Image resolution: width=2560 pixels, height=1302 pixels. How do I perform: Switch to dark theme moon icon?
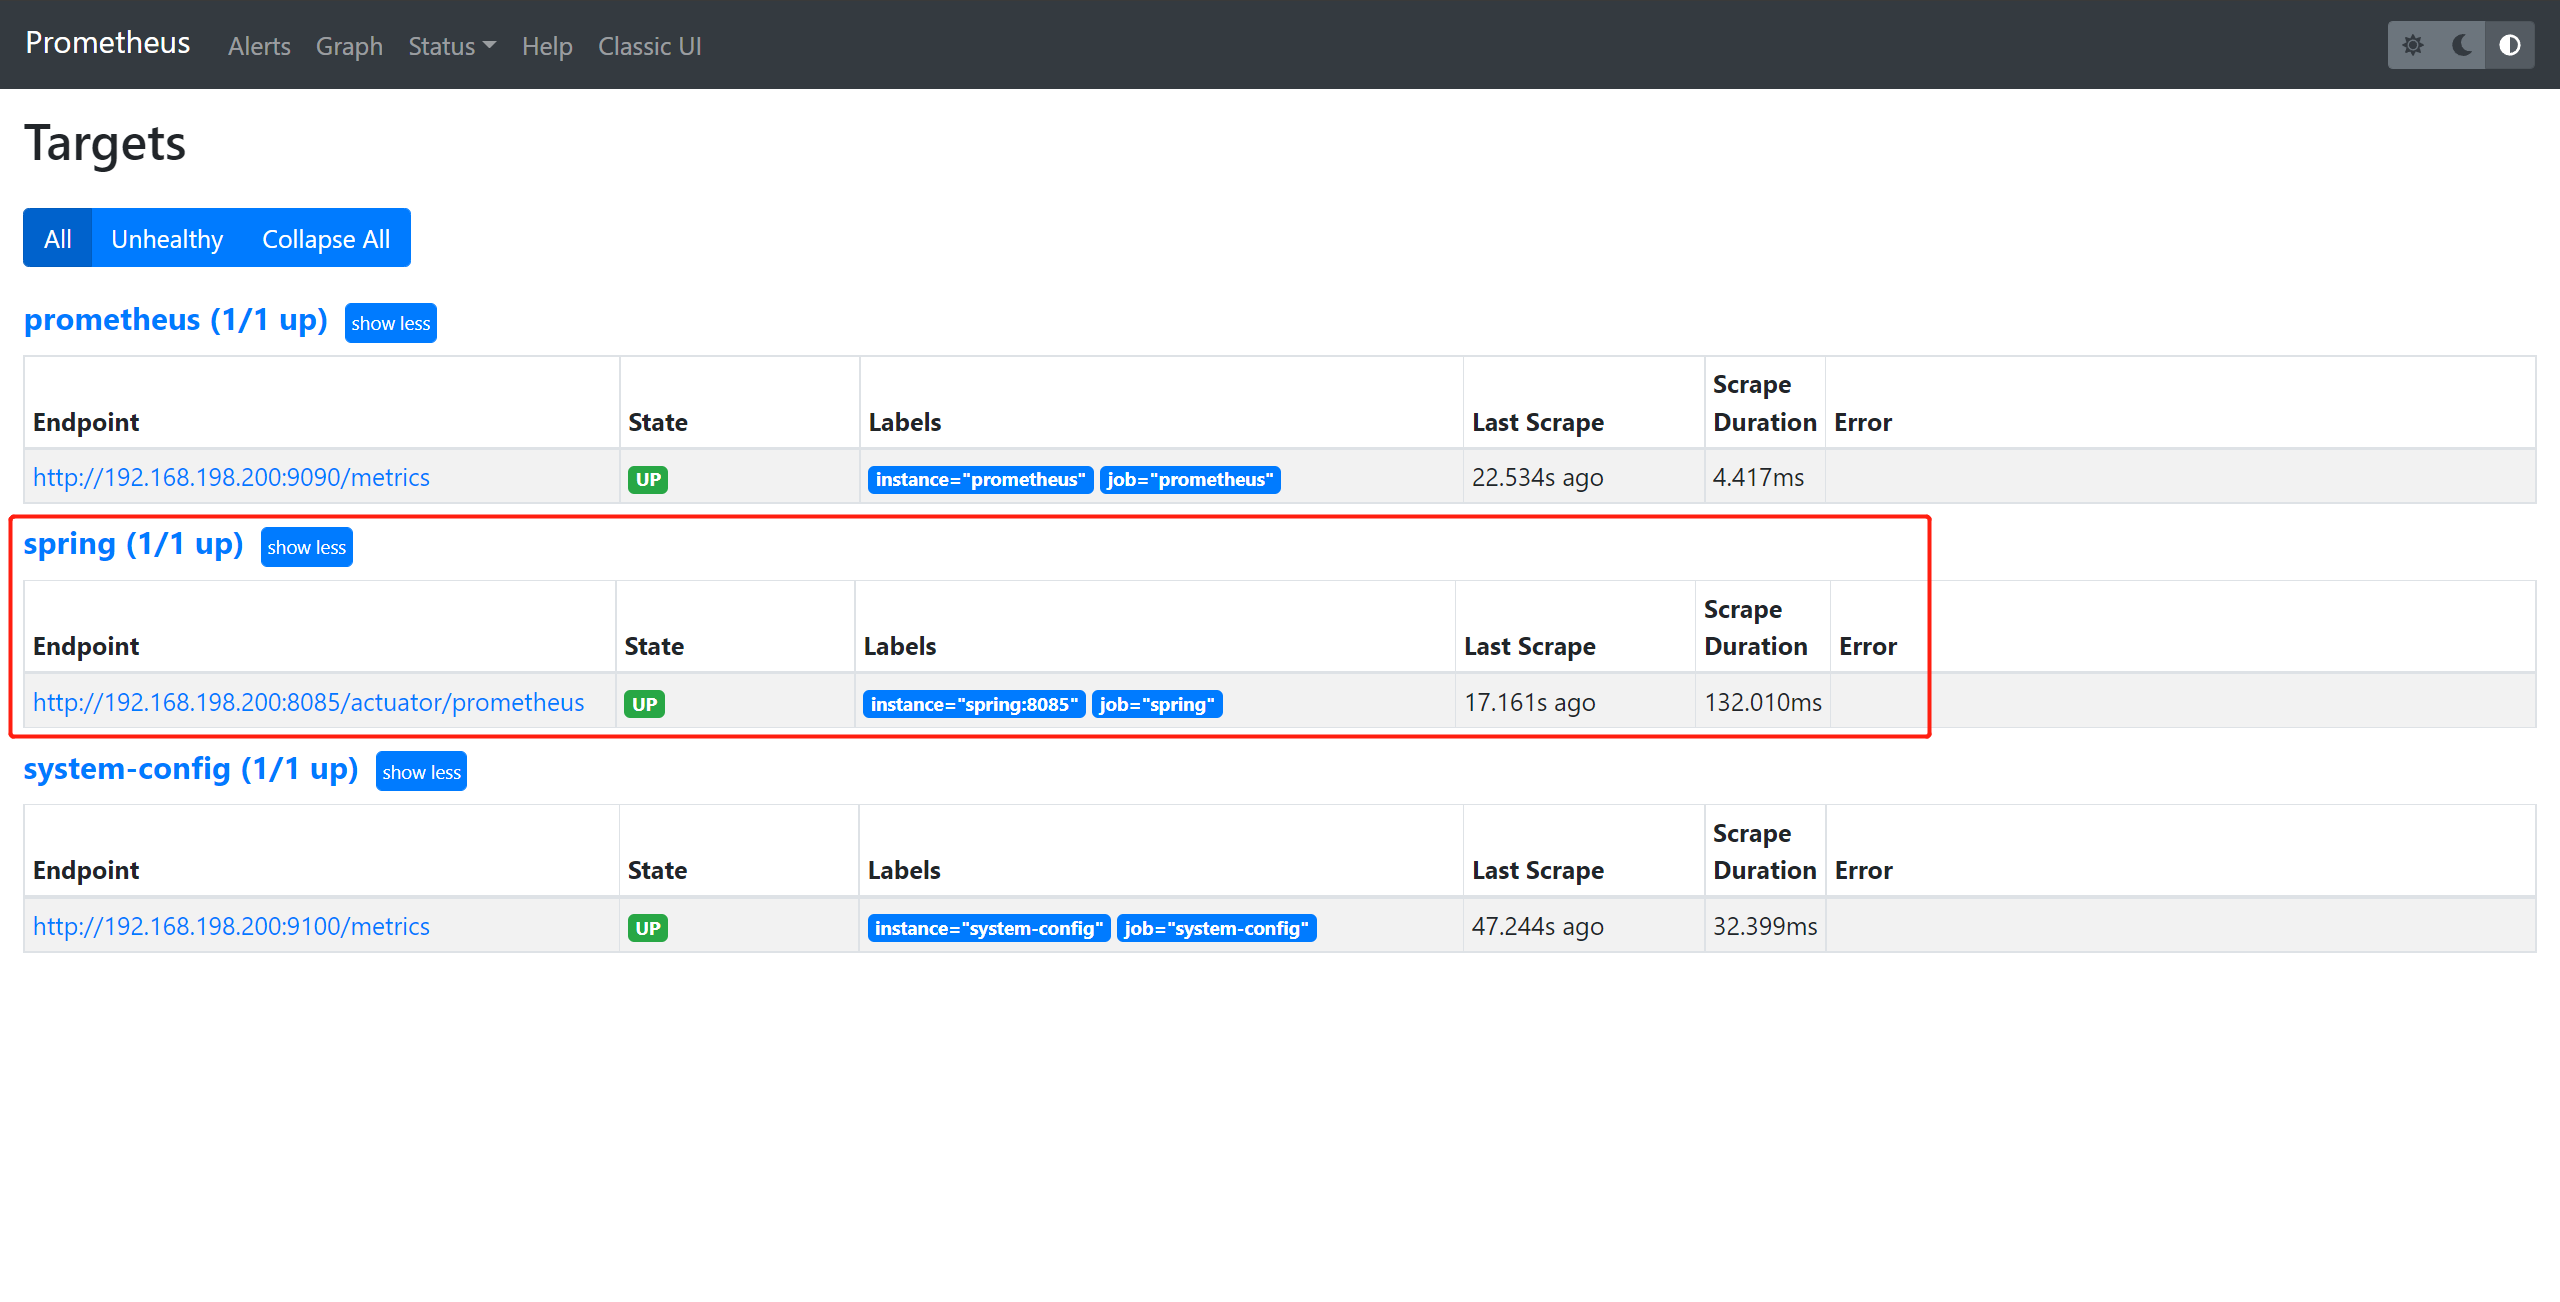(x=2462, y=45)
